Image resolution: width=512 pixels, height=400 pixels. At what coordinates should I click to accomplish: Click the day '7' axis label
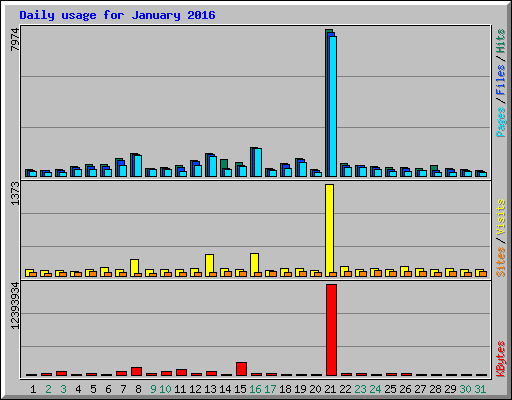coord(123,389)
